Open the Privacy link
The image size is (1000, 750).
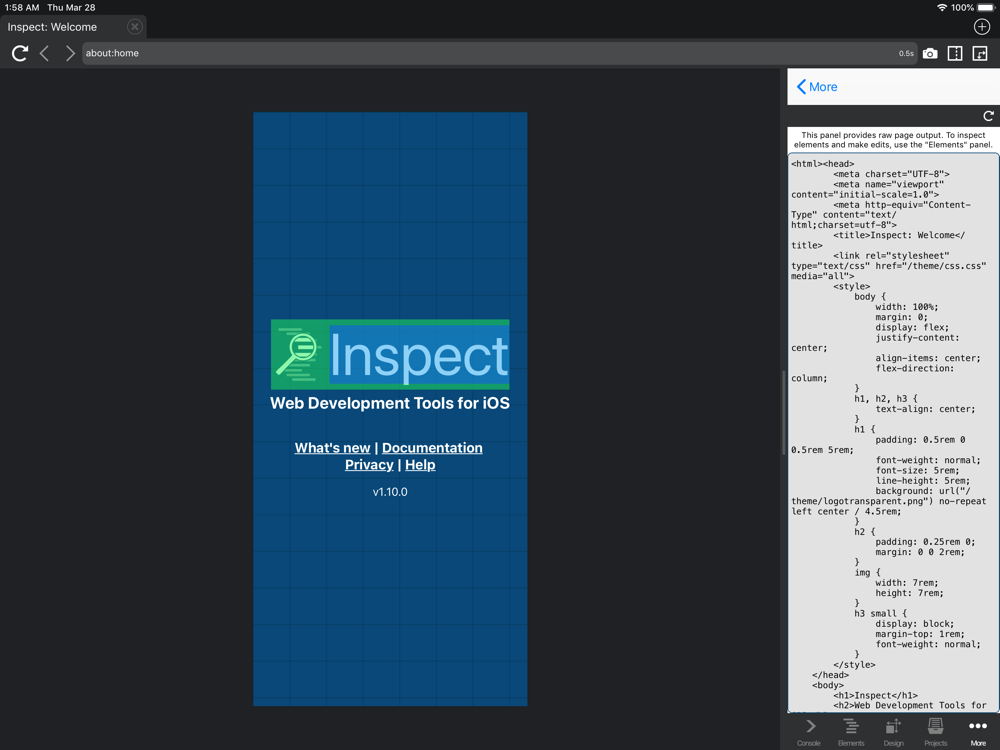coord(369,465)
